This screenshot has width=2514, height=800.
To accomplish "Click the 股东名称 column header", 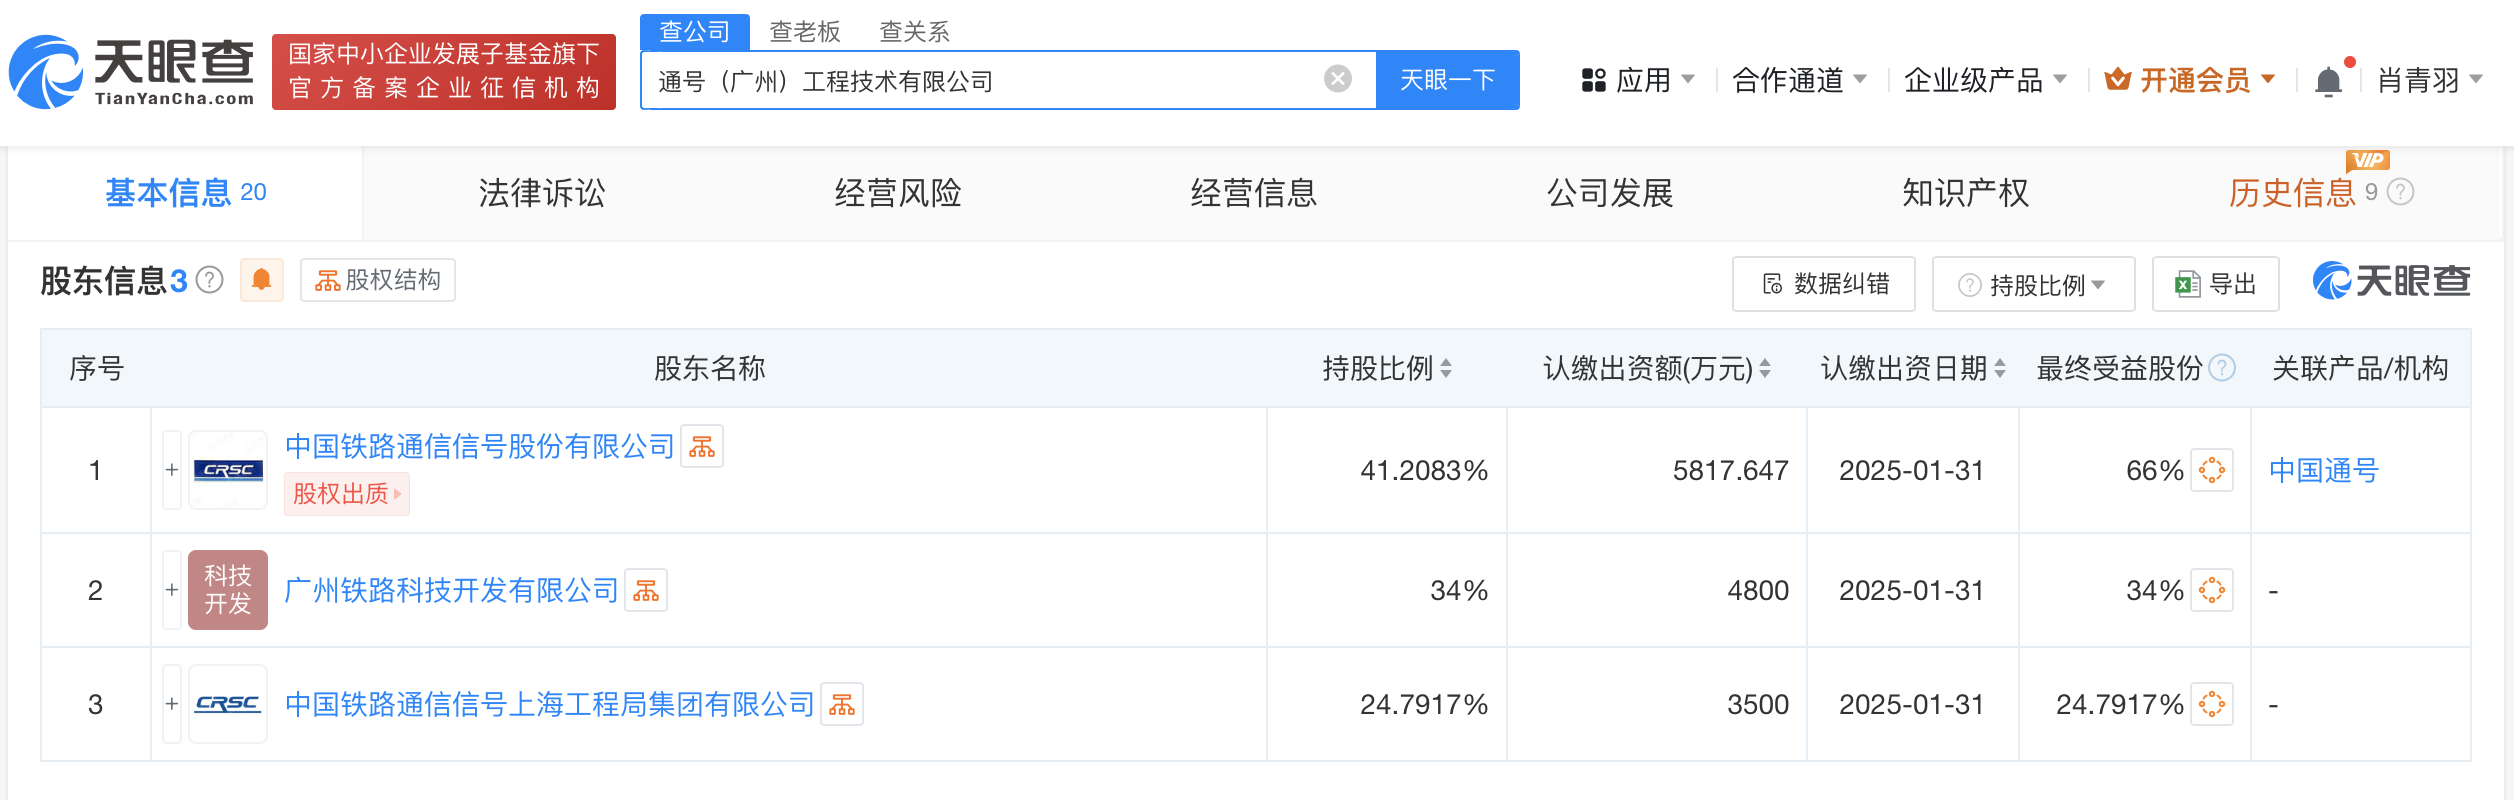I will tap(710, 368).
